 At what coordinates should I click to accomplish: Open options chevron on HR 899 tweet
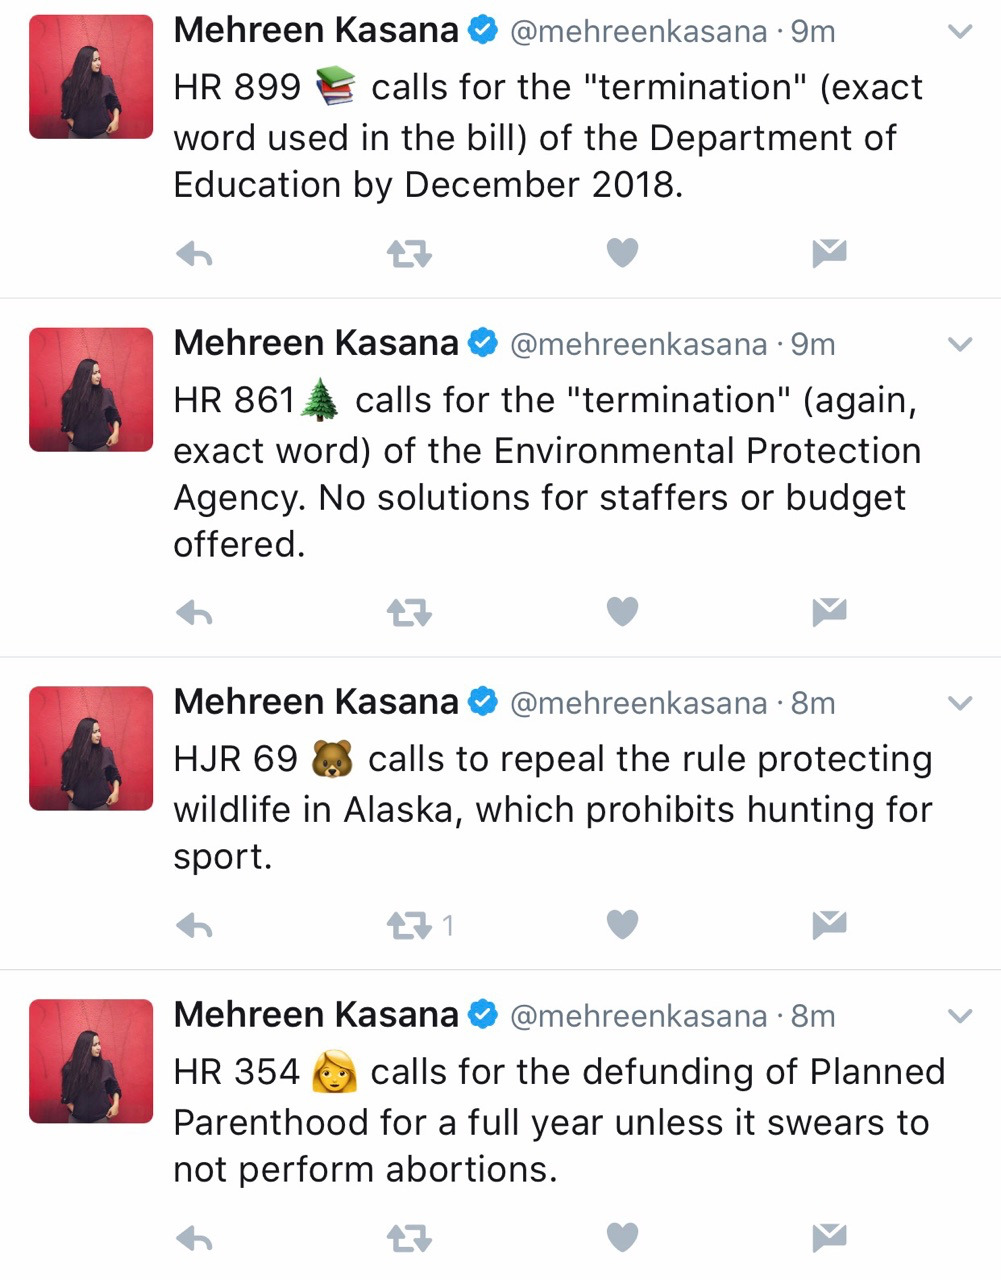pyautogui.click(x=959, y=32)
